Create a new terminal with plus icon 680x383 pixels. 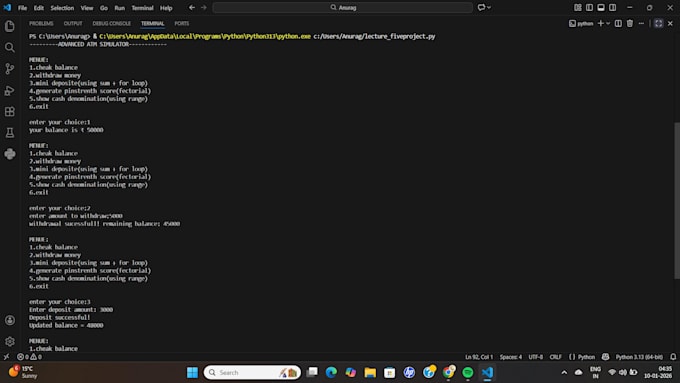tap(601, 23)
